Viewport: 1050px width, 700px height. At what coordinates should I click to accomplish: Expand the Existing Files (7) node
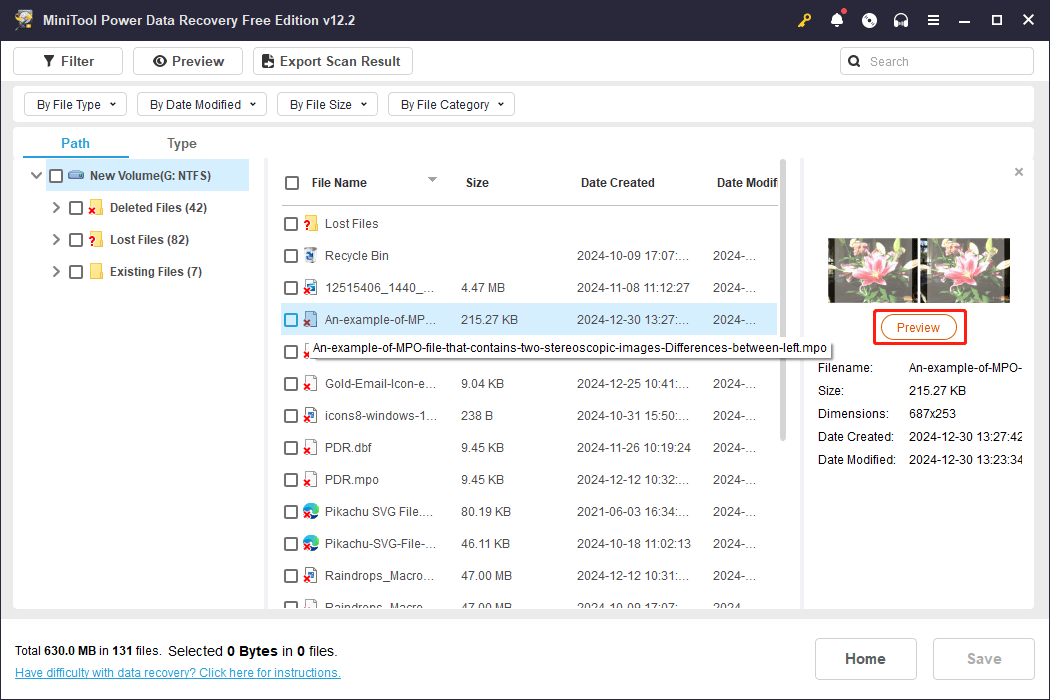tap(56, 271)
